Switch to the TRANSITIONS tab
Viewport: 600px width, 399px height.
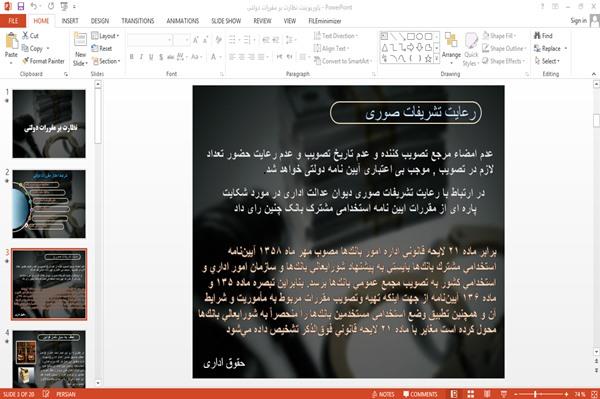tap(138, 21)
